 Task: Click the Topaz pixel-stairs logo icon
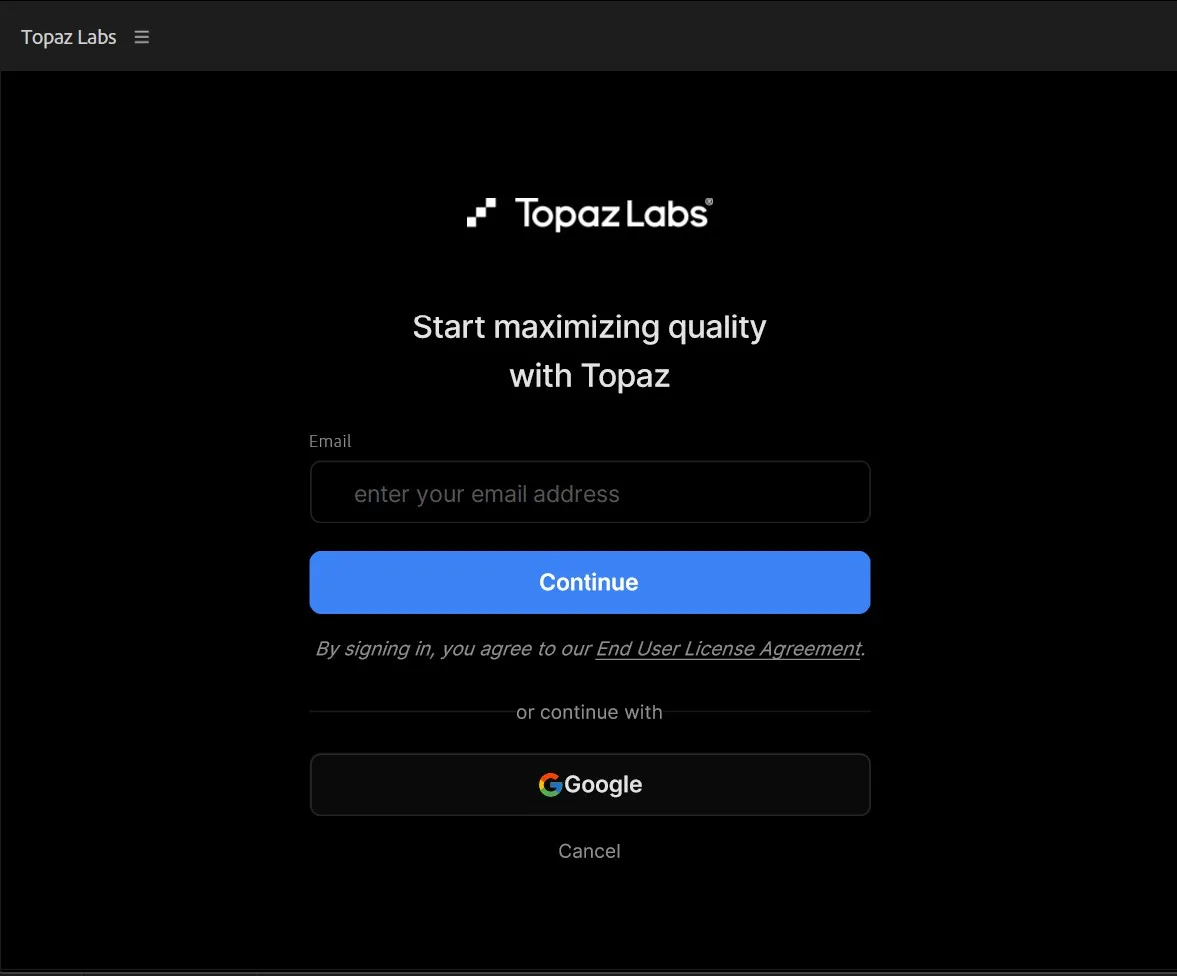(481, 212)
